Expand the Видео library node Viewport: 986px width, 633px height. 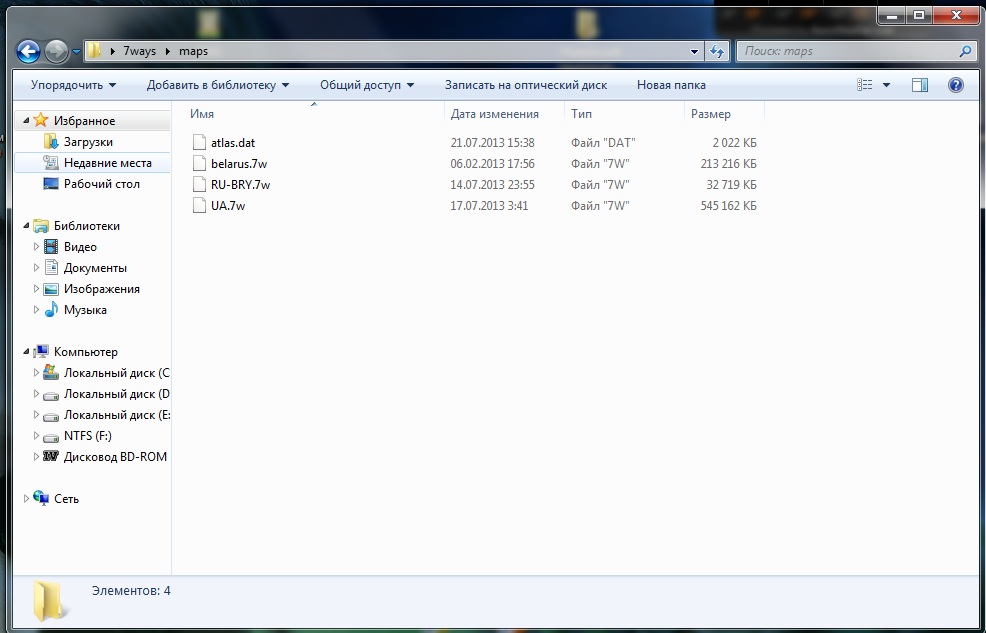click(37, 247)
